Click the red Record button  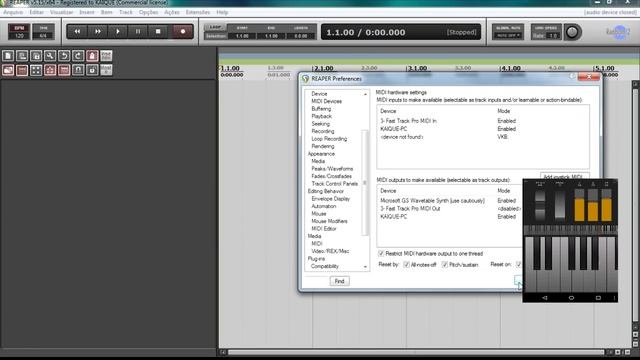[182, 31]
